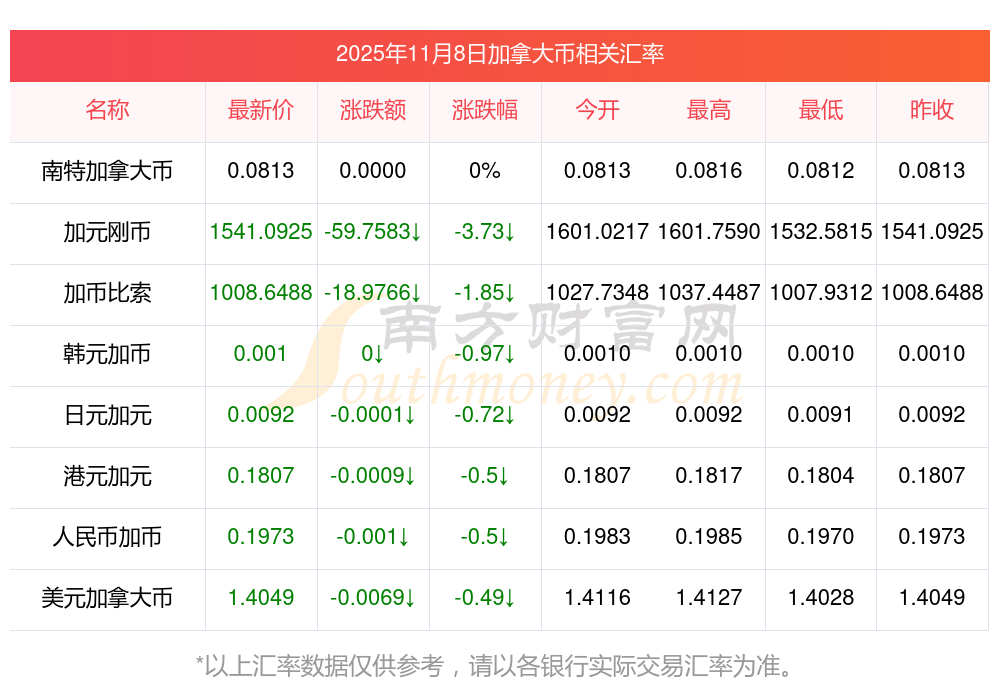
Task: Click the 最新价 column header
Action: [261, 110]
